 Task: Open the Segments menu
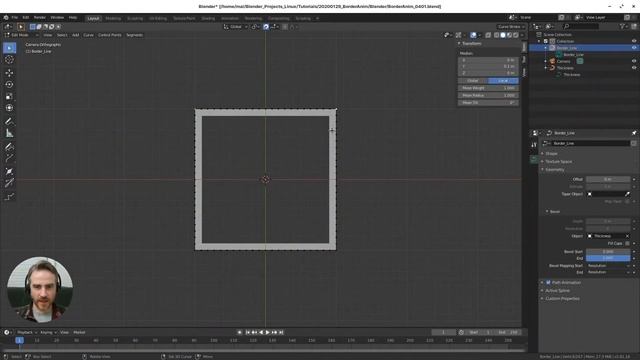click(134, 35)
